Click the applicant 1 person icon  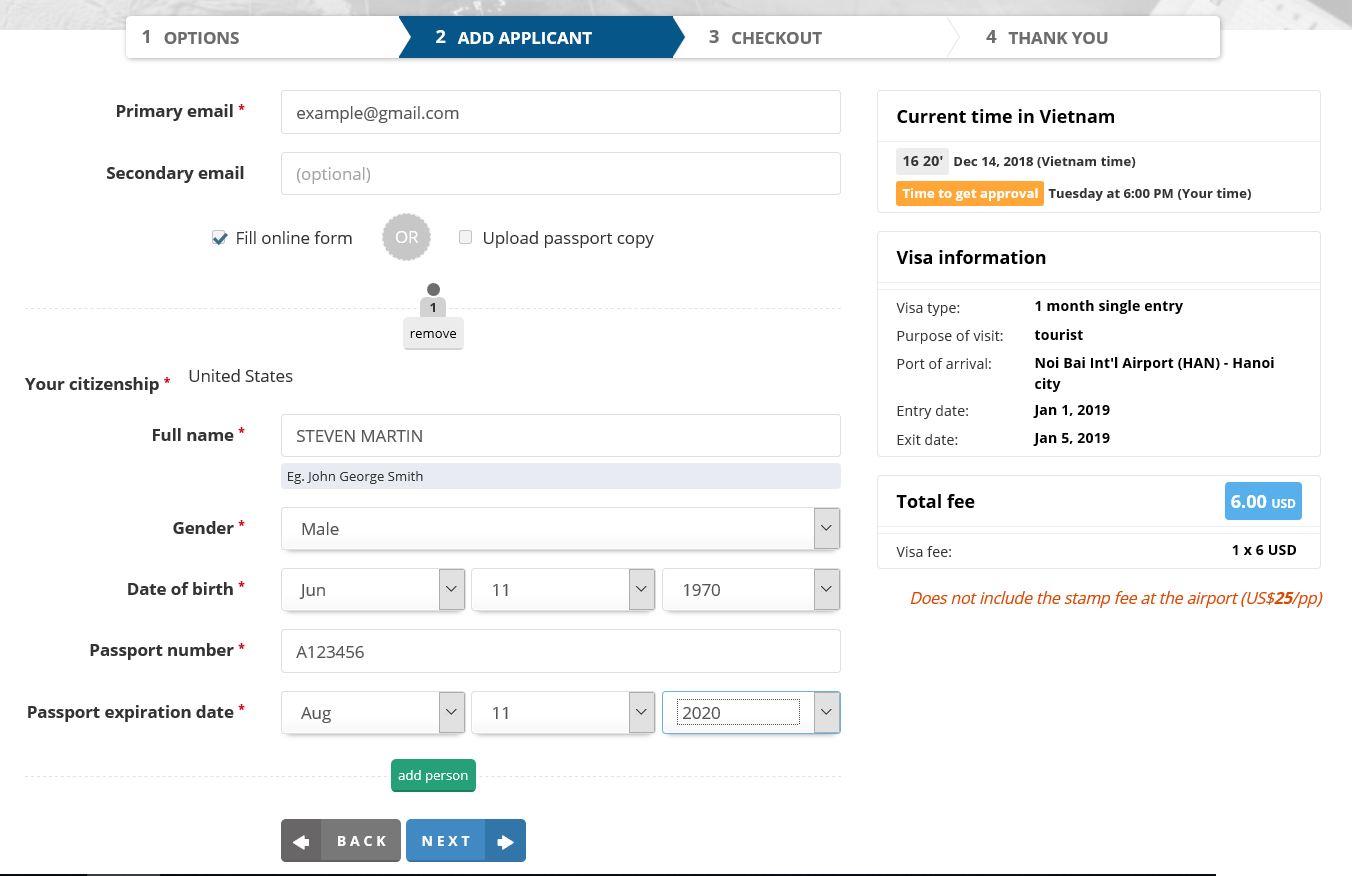[x=433, y=299]
